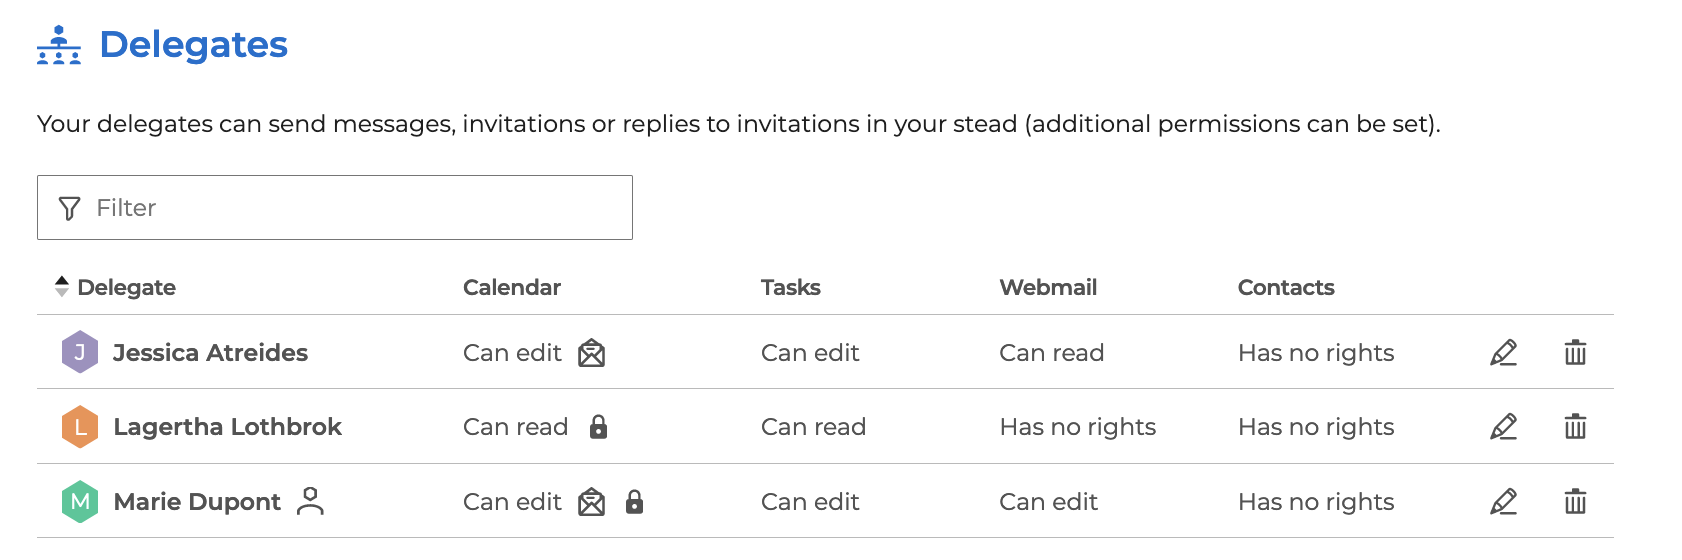The image size is (1682, 560).
Task: Click the Calendar column header
Action: point(512,287)
